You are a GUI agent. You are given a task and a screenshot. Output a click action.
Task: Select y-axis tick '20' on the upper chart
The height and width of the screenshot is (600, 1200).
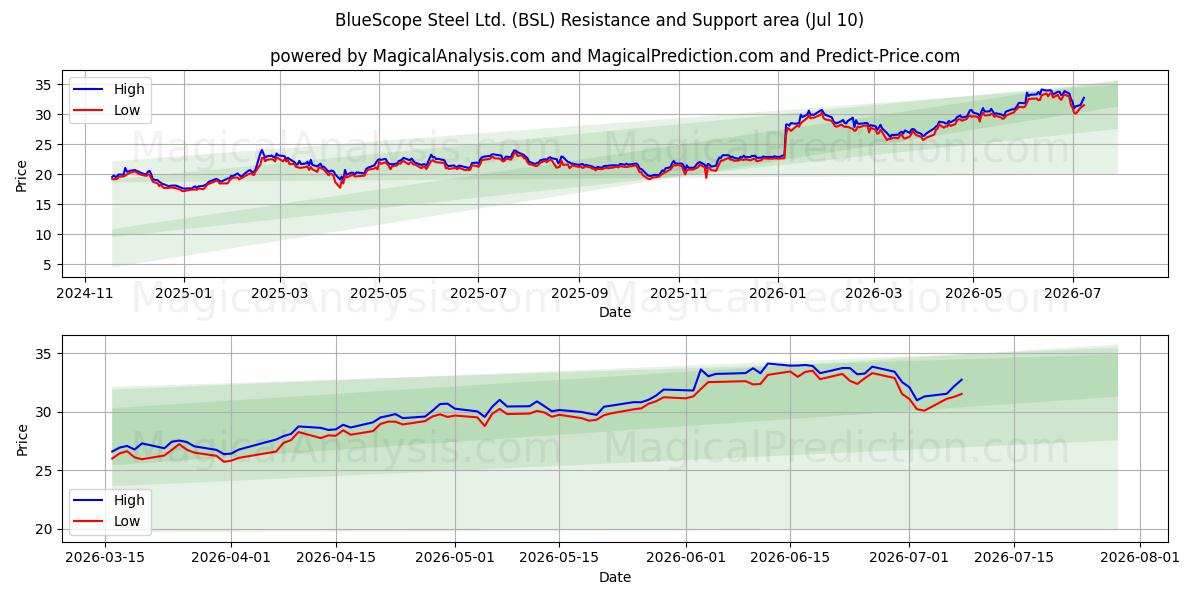coord(46,175)
